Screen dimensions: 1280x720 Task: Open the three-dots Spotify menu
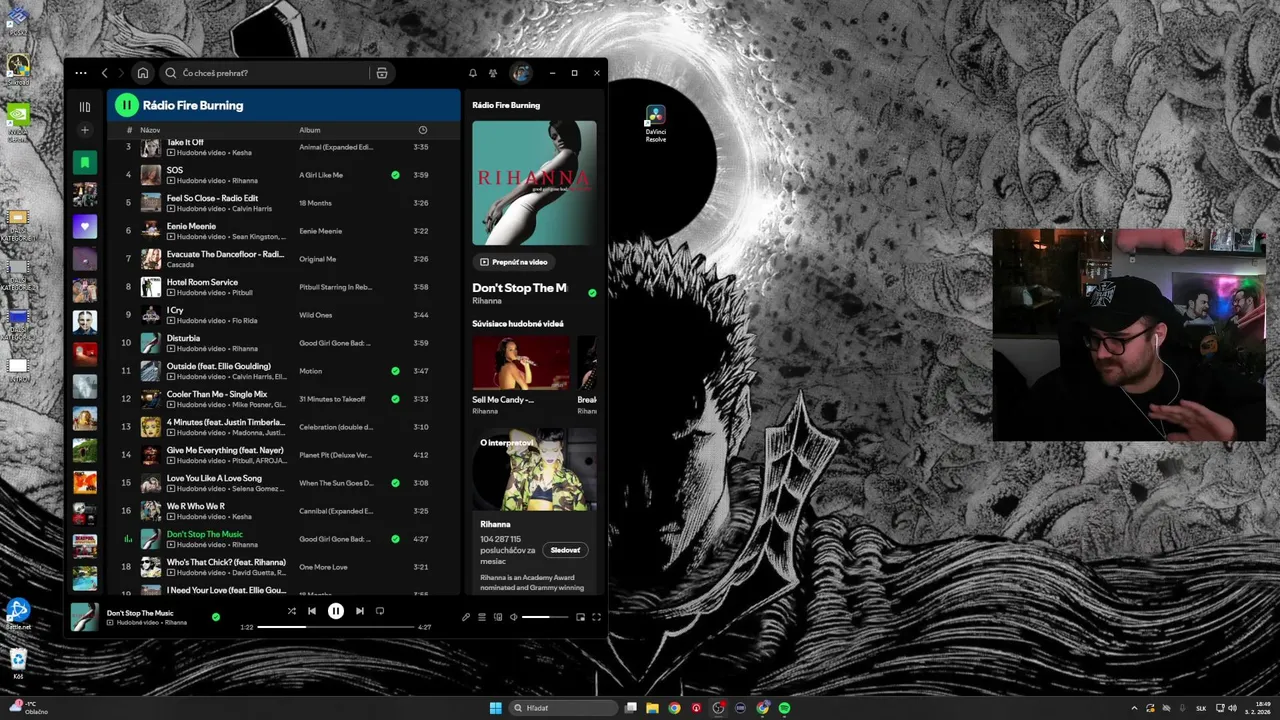(81, 73)
